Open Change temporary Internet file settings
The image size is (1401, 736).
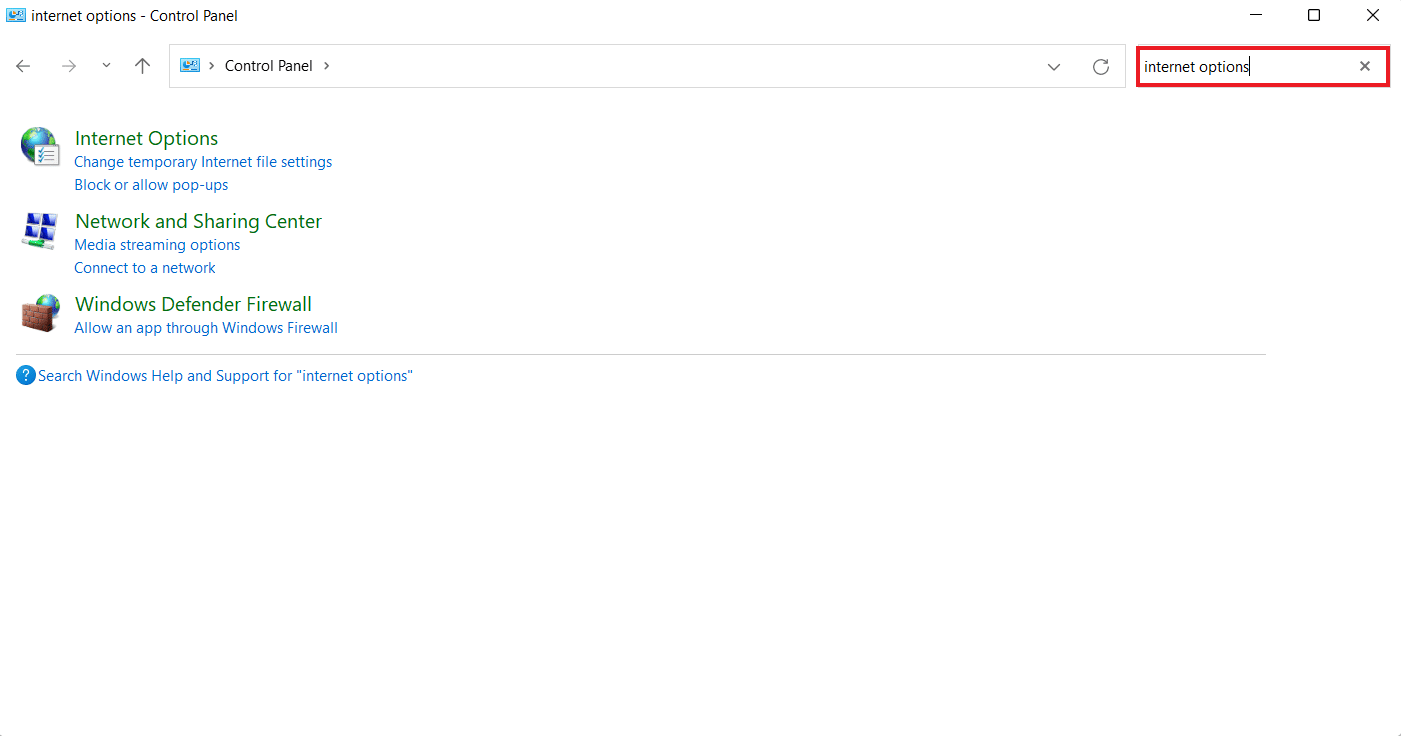[x=203, y=162]
